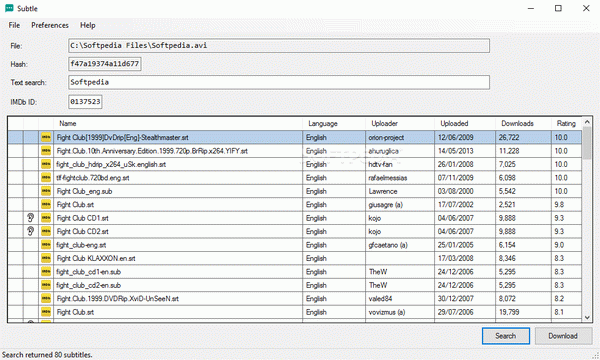This screenshot has width=600, height=360.
Task: Click IMDb icon for fight_club-eng.srt row
Action: tap(46, 245)
